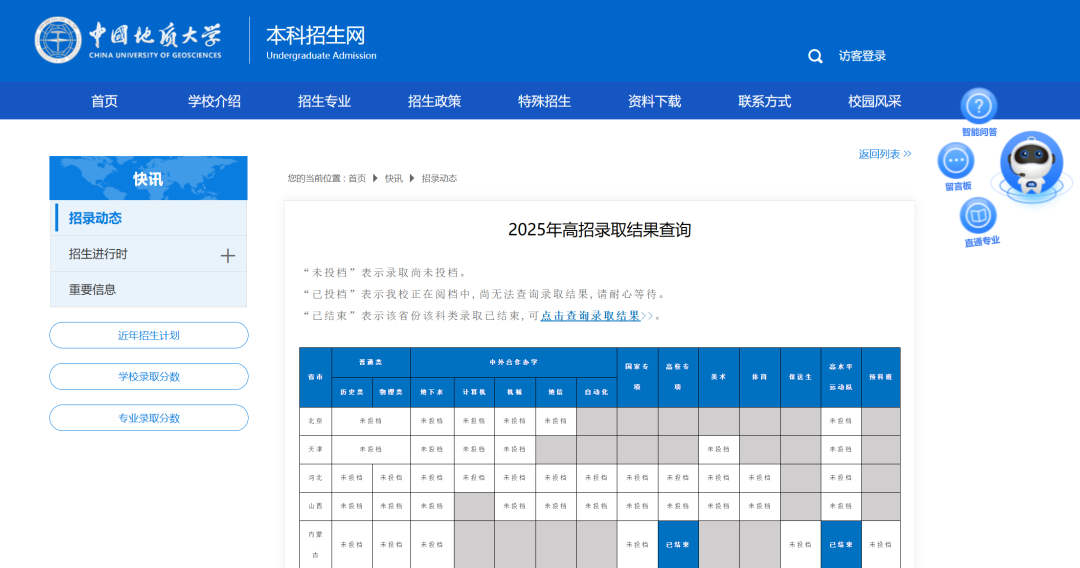This screenshot has width=1080, height=568.
Task: Click 已结束 in 内蒙古 高校专项 cell
Action: 678,545
